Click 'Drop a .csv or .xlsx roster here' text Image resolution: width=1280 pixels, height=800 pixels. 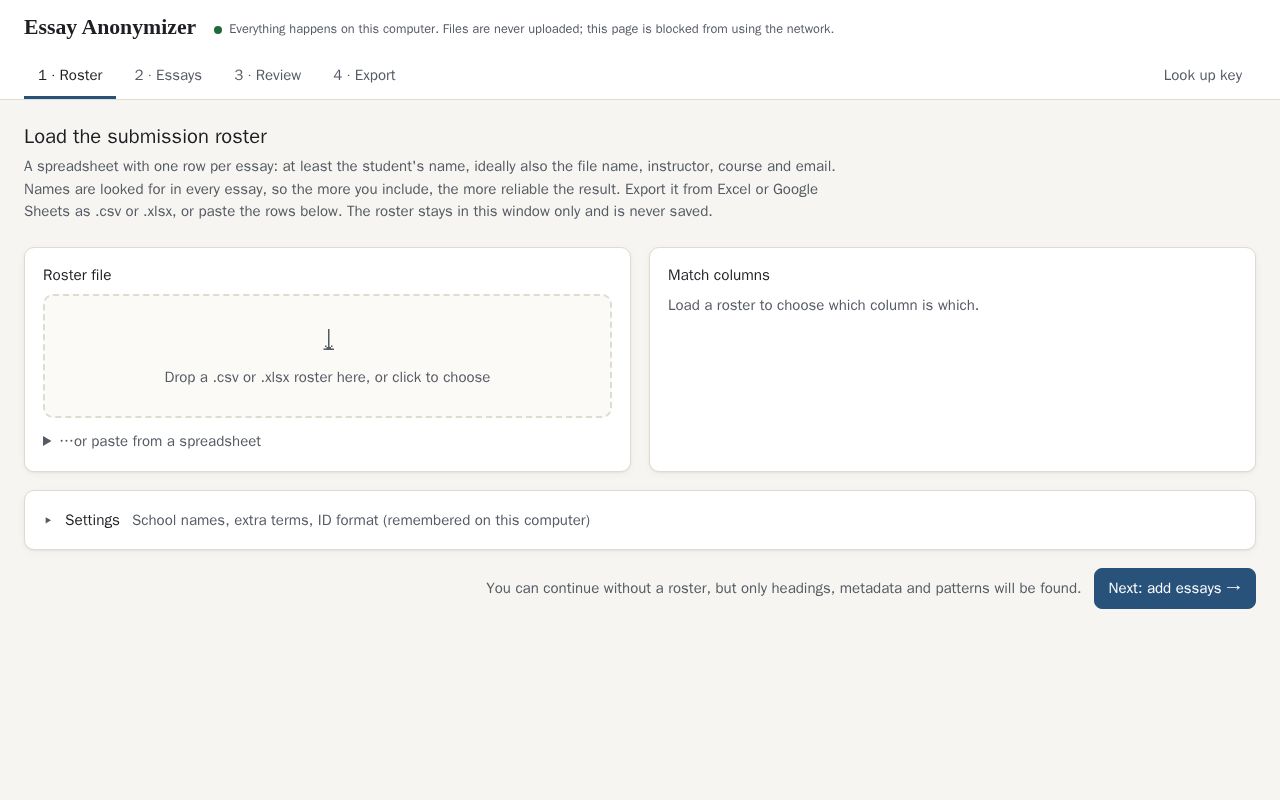327,377
